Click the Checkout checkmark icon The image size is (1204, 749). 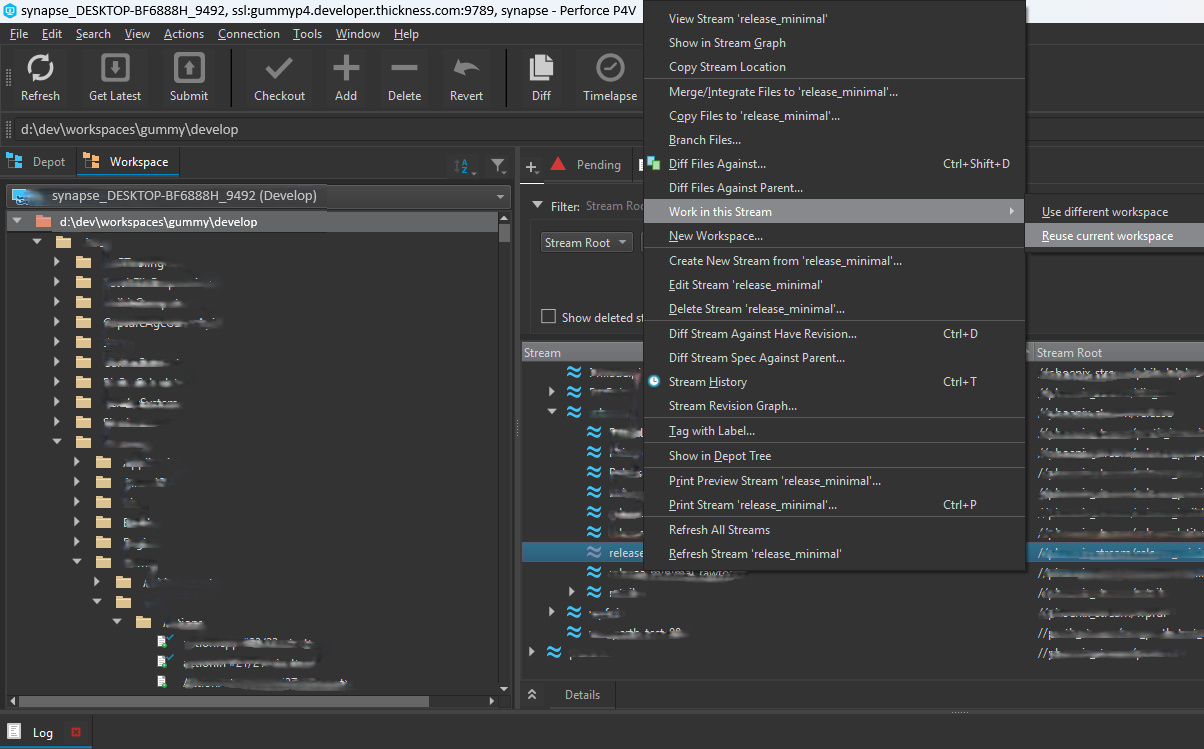click(279, 69)
